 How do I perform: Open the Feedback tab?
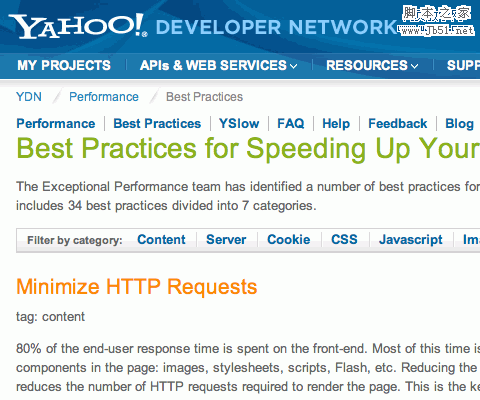tap(398, 124)
